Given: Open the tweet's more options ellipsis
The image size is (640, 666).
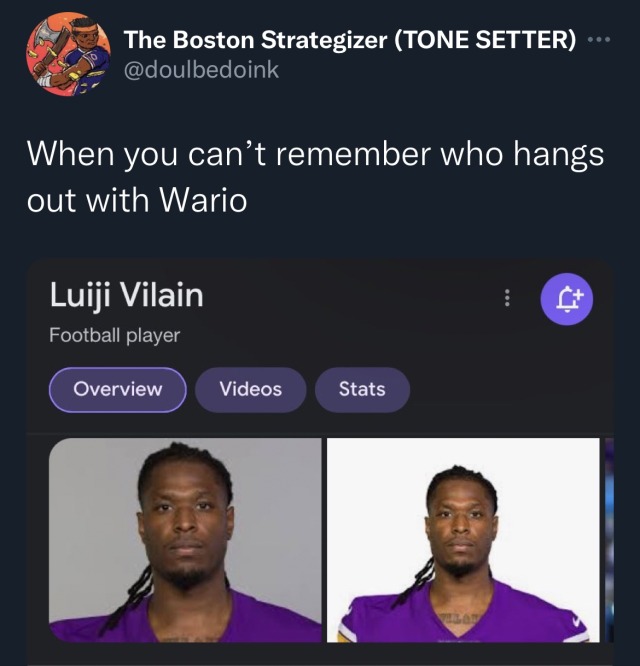Looking at the screenshot, I should pyautogui.click(x=599, y=40).
